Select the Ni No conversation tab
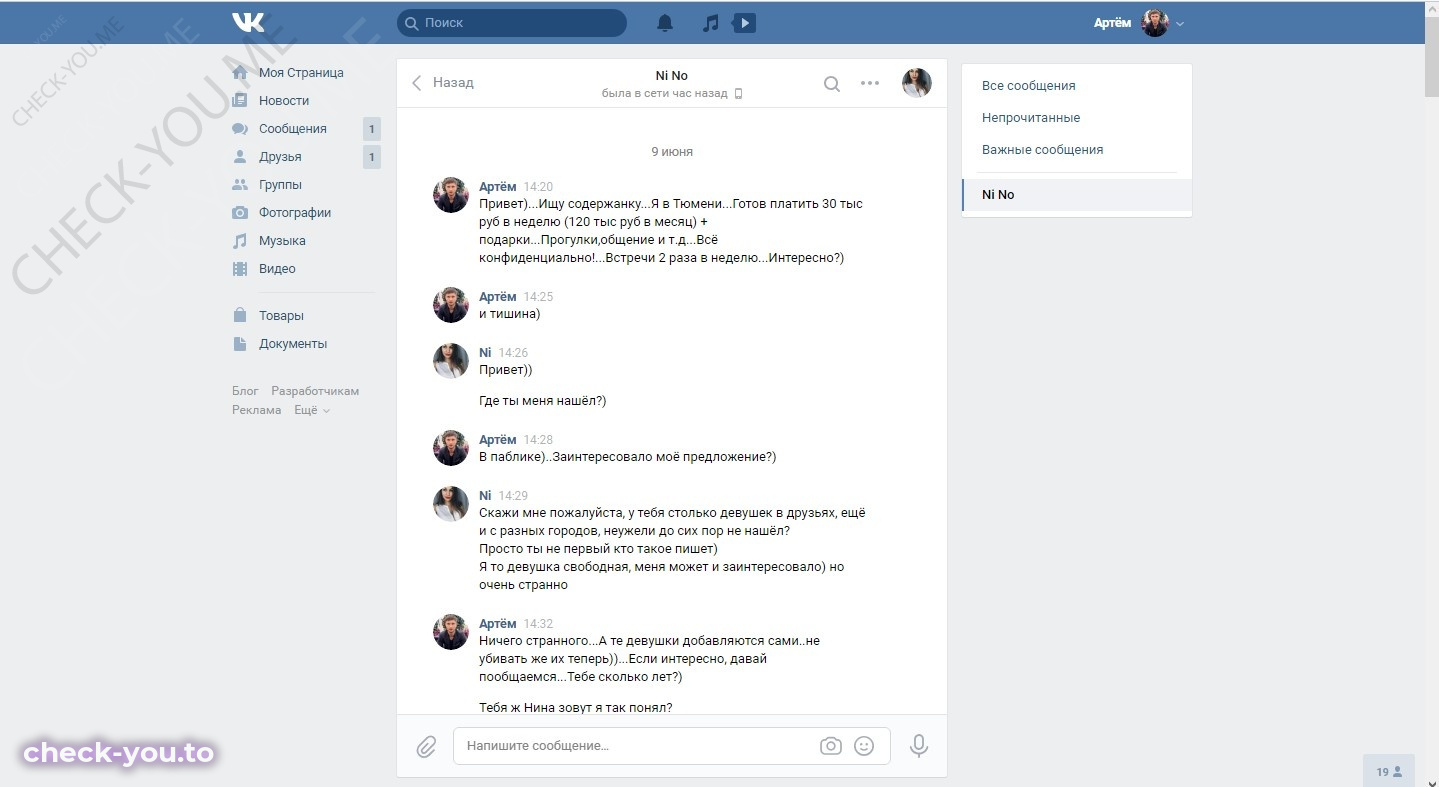The image size is (1439, 787). pos(1077,195)
